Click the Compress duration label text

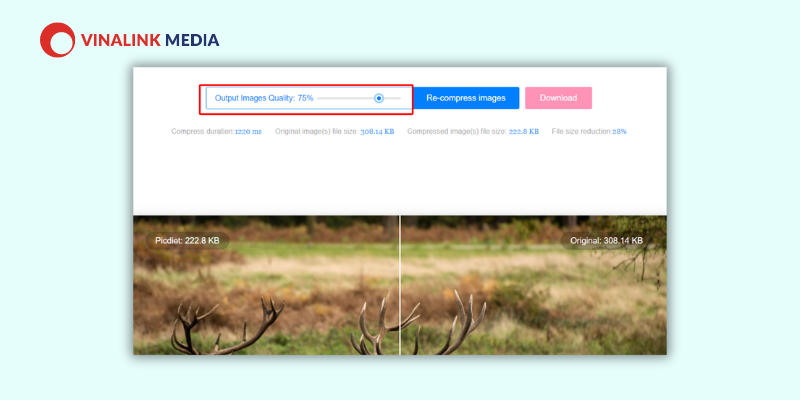(x=203, y=132)
